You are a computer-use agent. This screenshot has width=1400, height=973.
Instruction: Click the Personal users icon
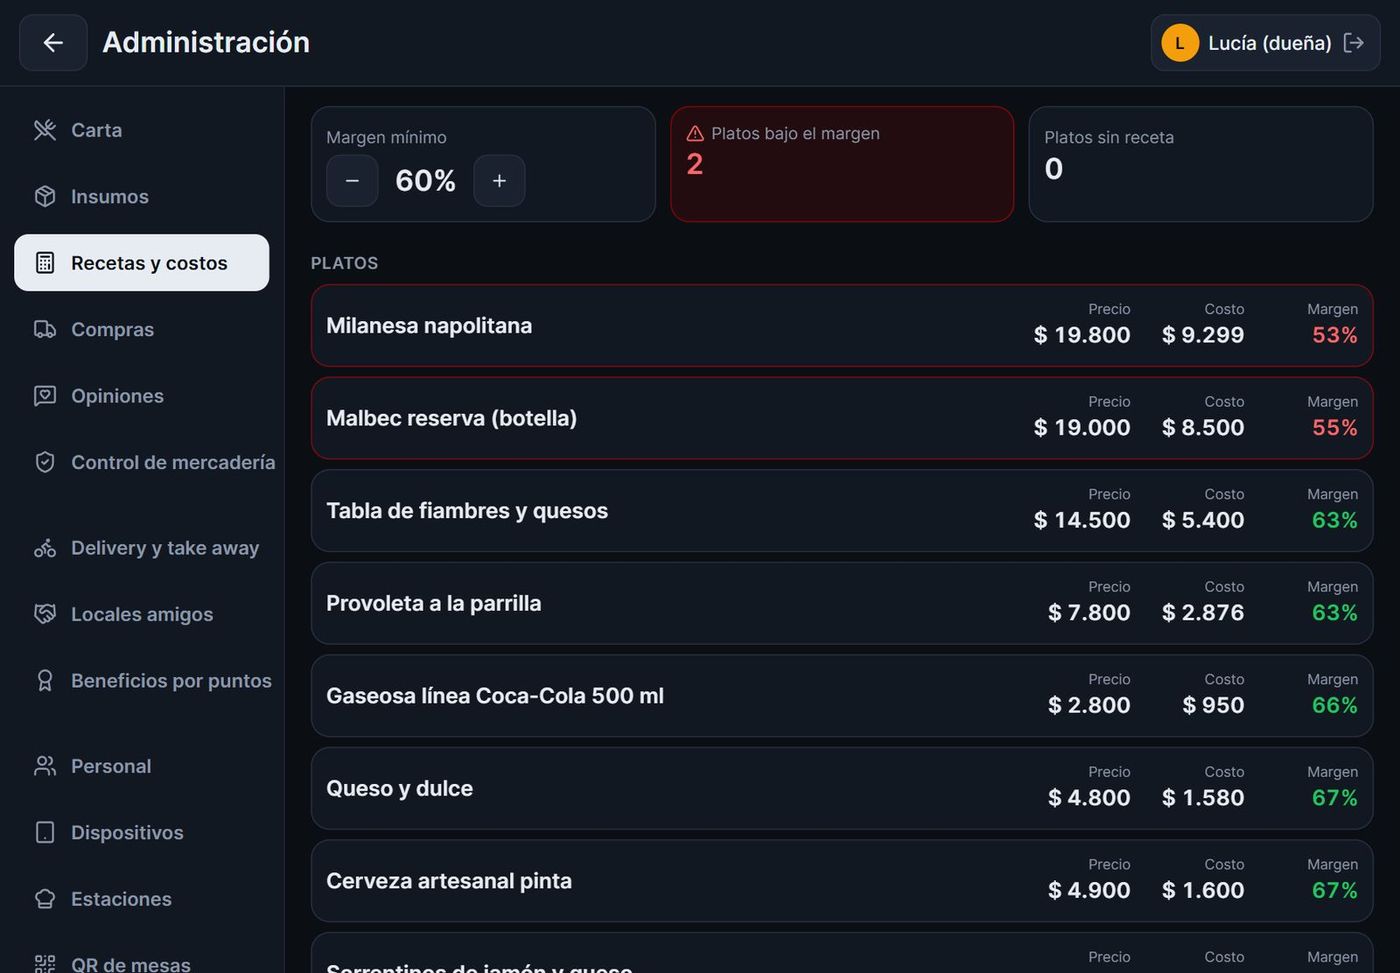45,766
